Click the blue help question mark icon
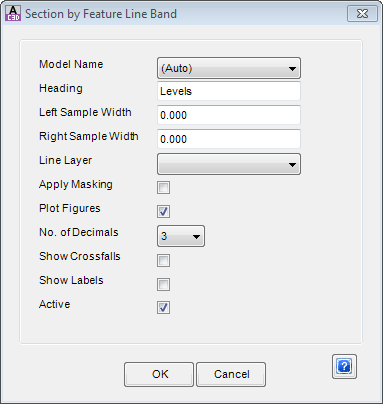The width and height of the screenshot is (383, 404). click(344, 366)
